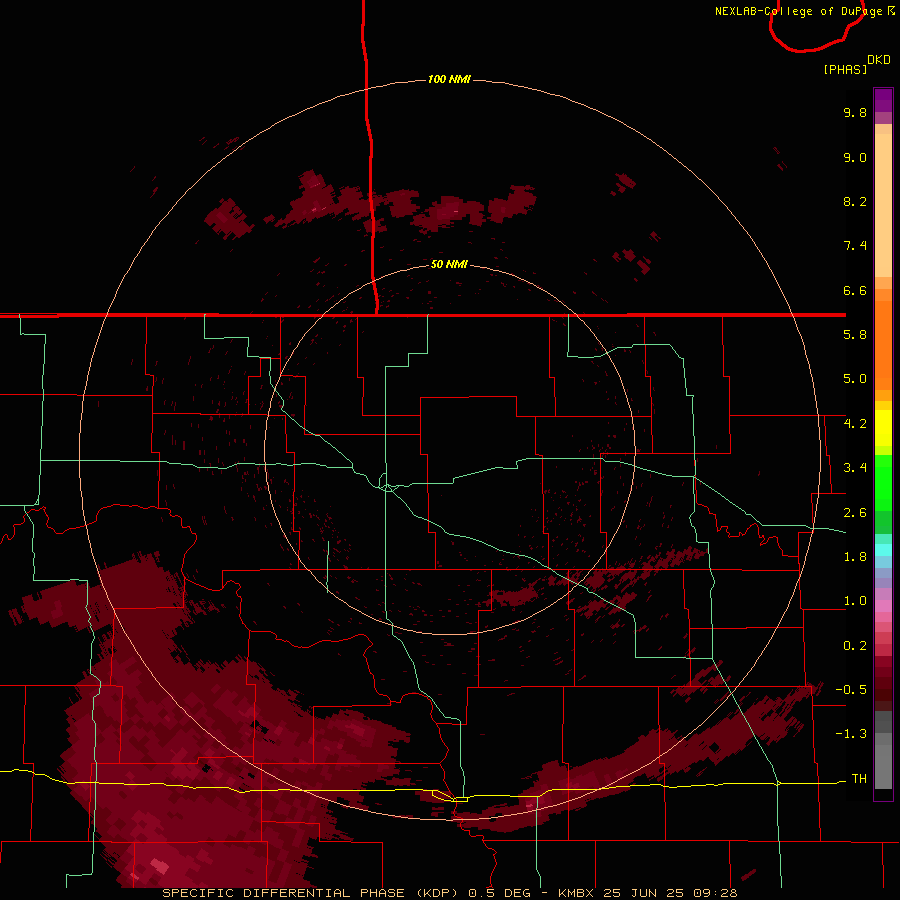Click the 3.4 legend value
The width and height of the screenshot is (900, 900).
click(855, 468)
